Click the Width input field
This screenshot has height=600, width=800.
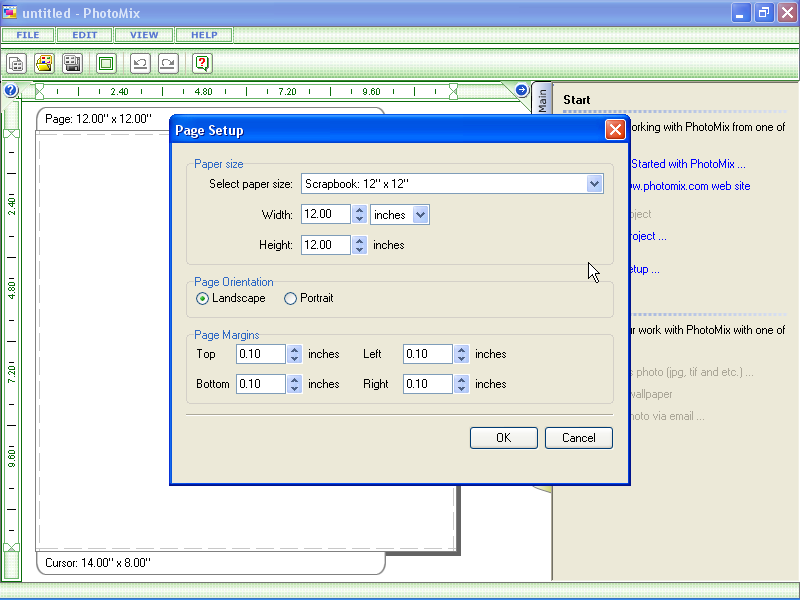click(326, 214)
